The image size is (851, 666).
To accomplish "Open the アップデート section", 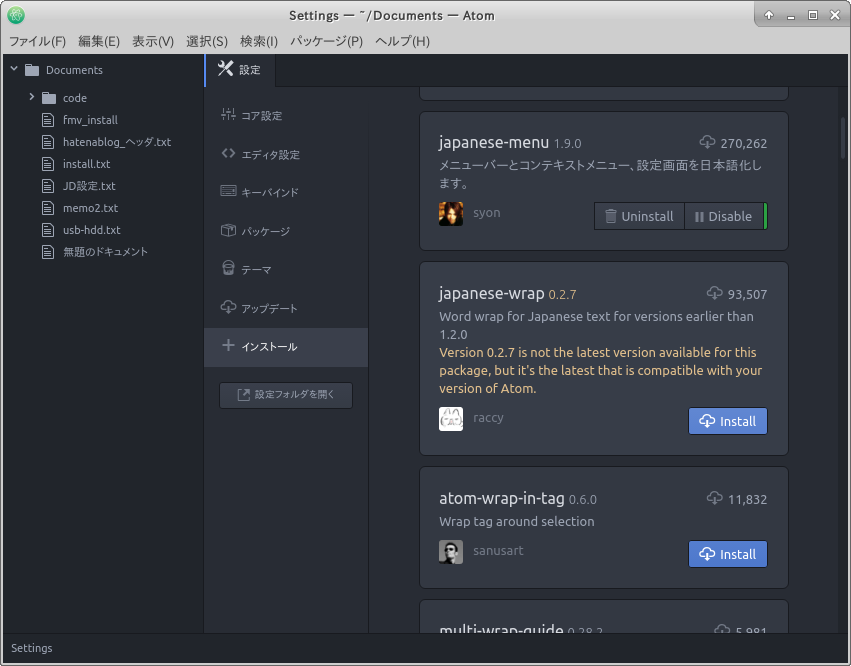I will [286, 308].
